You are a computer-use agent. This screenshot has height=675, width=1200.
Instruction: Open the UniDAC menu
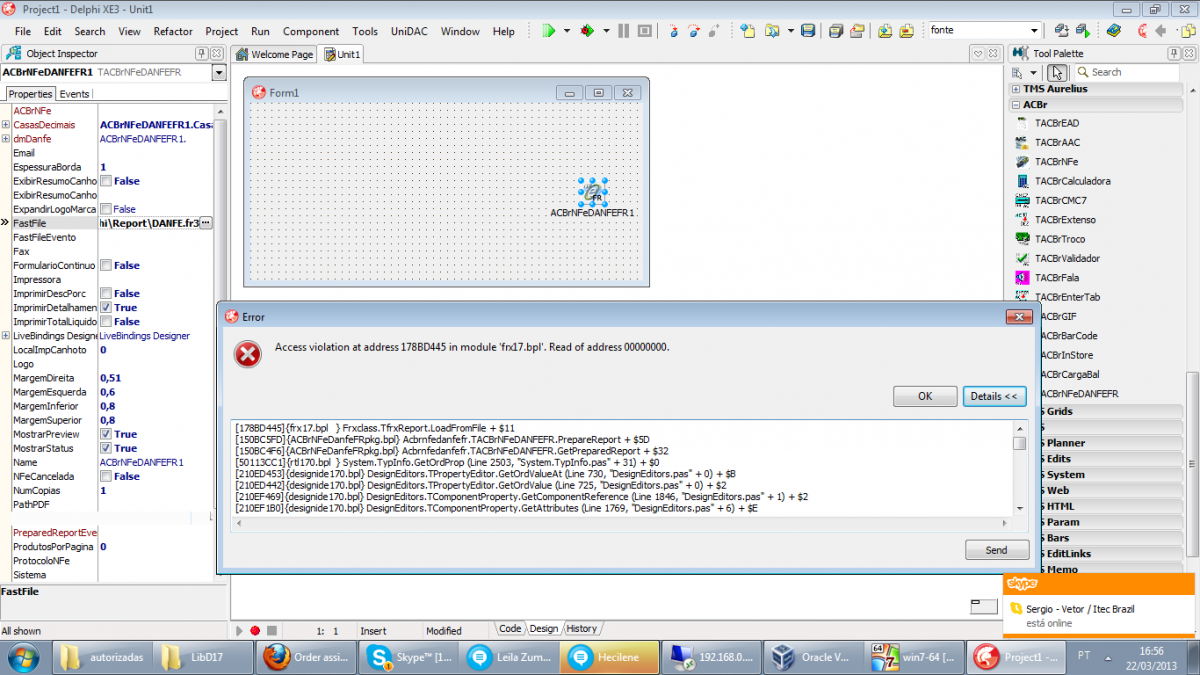pos(409,31)
